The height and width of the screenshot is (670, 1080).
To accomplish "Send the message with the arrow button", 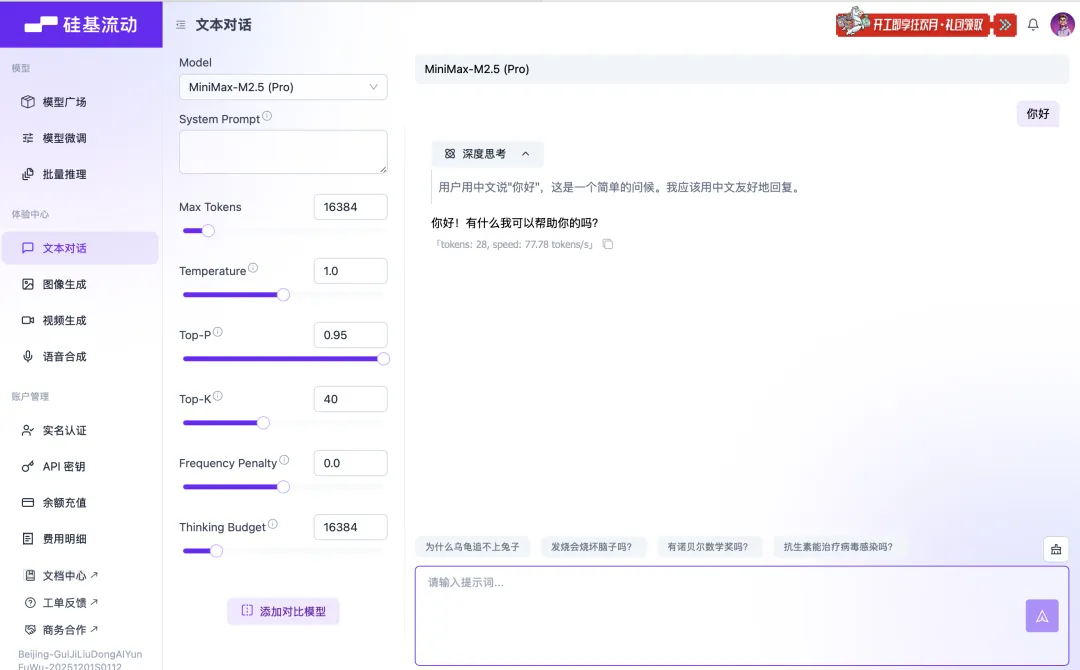I will (1042, 616).
